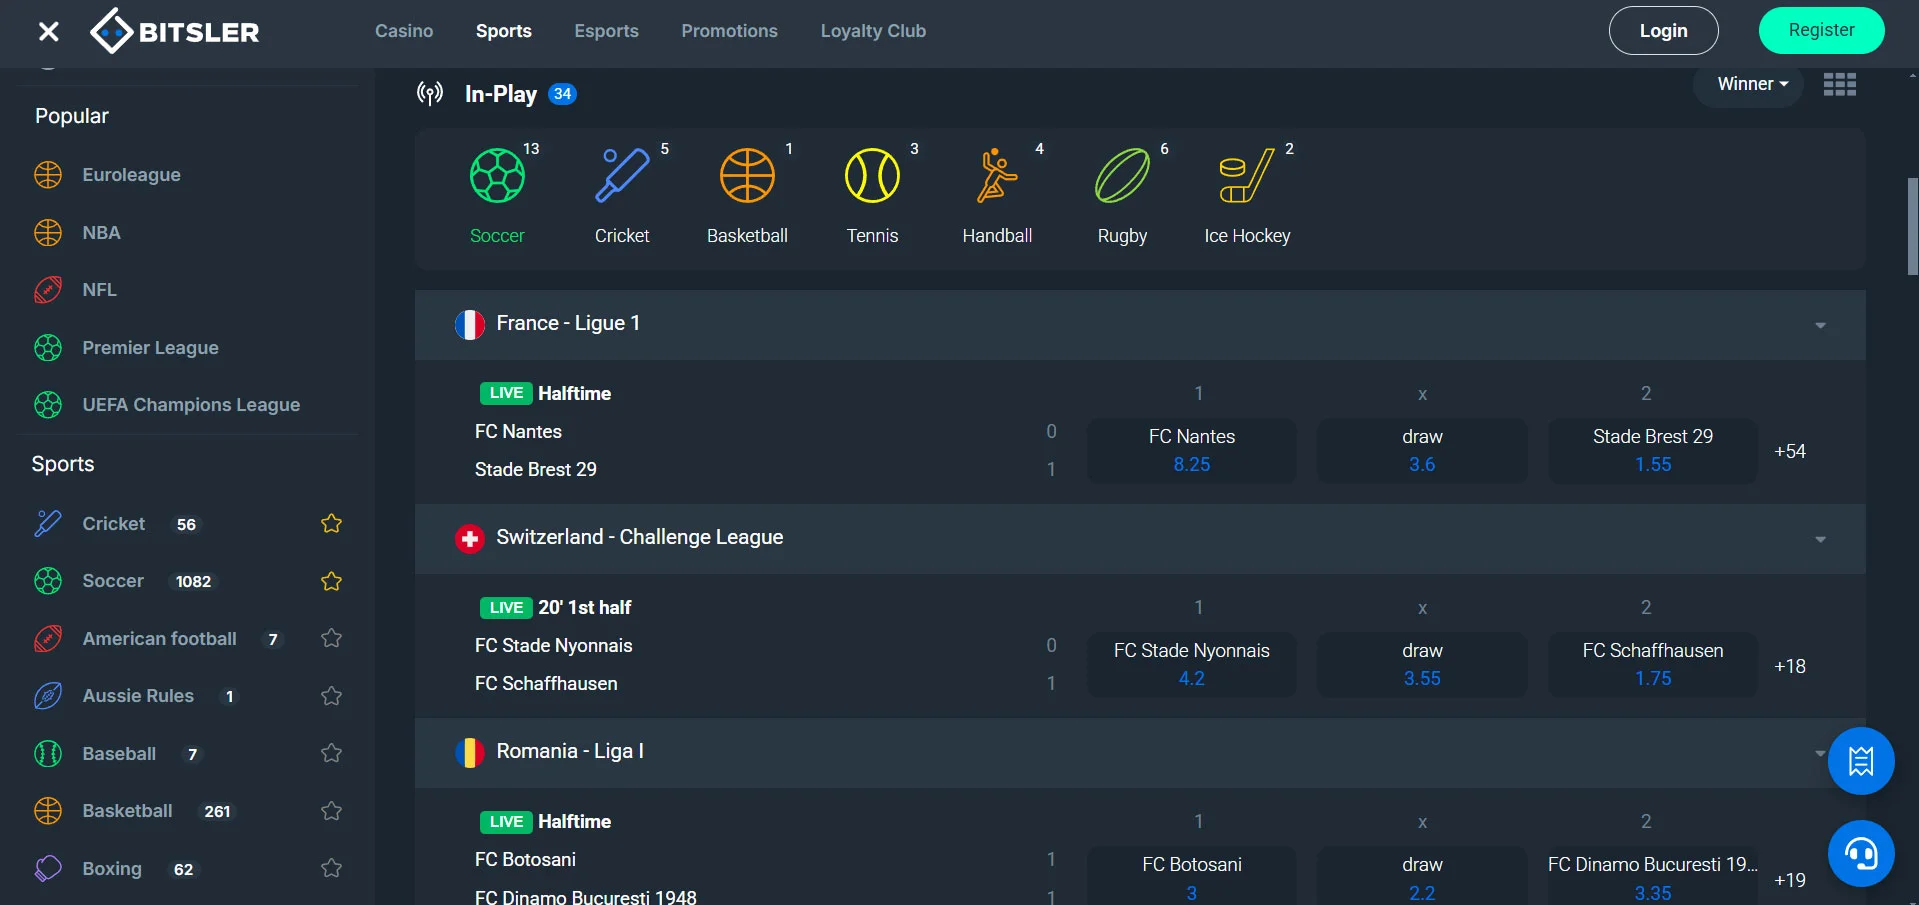Bet on FC Schaffhausen at 1.75
This screenshot has height=905, width=1919.
pyautogui.click(x=1653, y=665)
